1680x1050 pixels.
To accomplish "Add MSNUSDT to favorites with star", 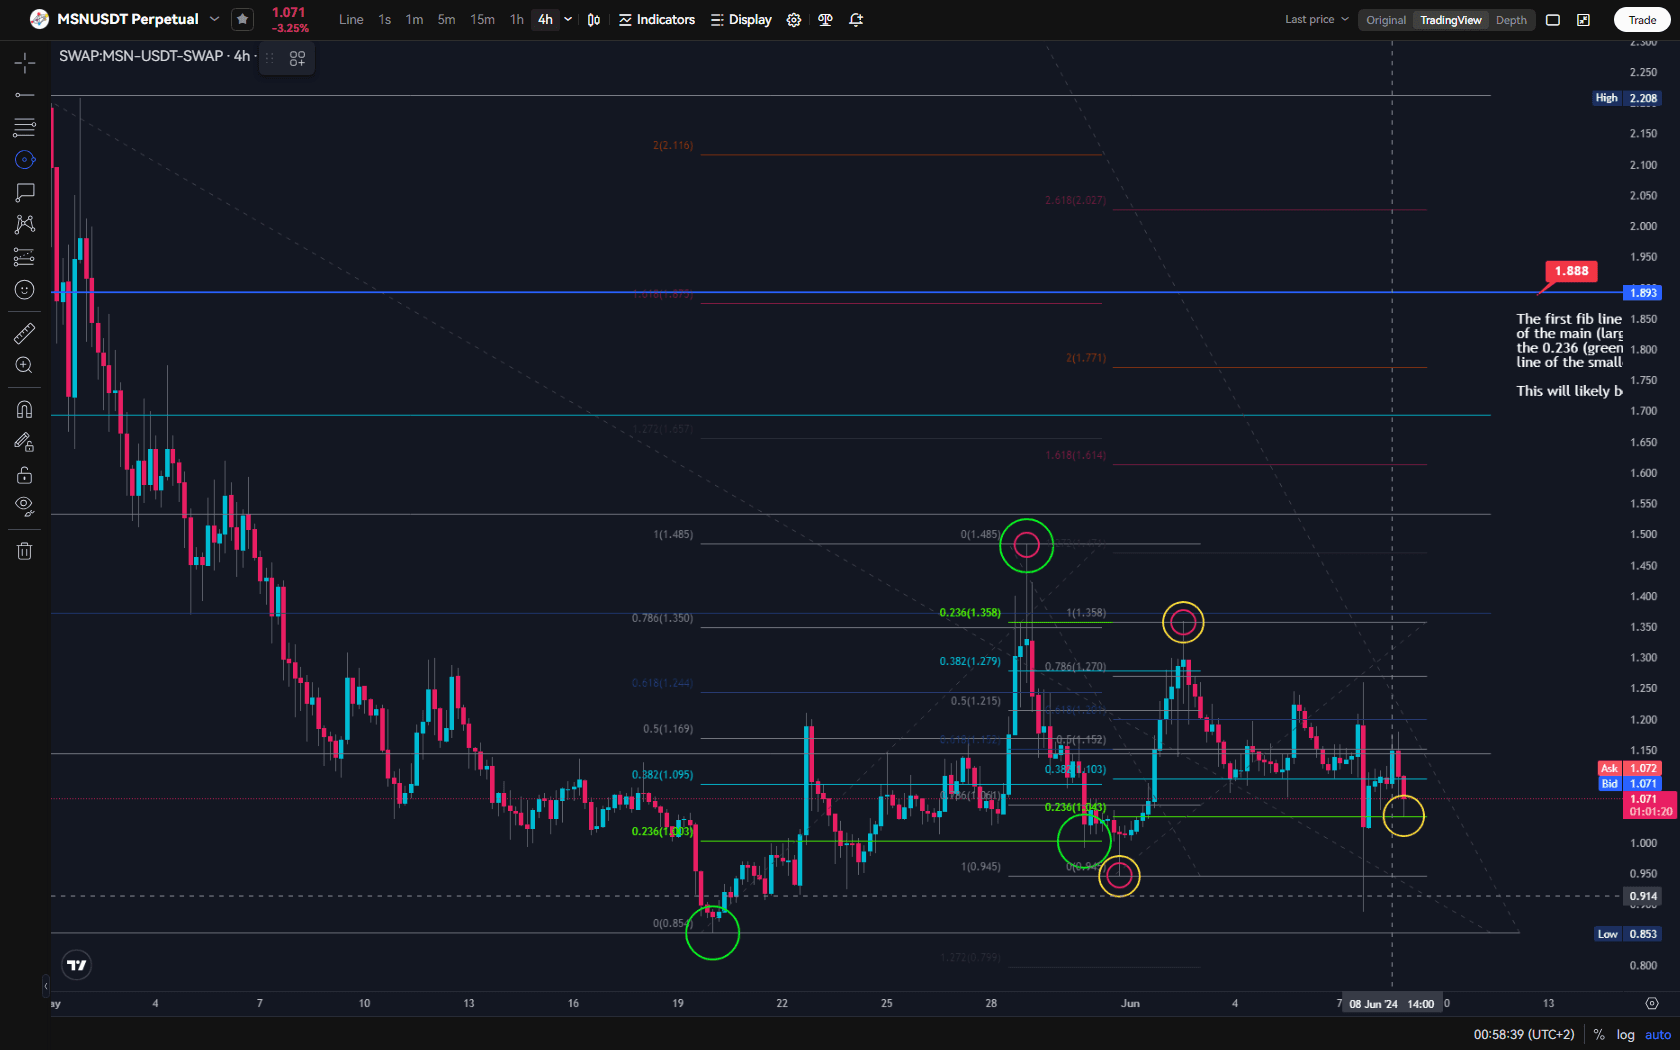I will click(x=242, y=19).
